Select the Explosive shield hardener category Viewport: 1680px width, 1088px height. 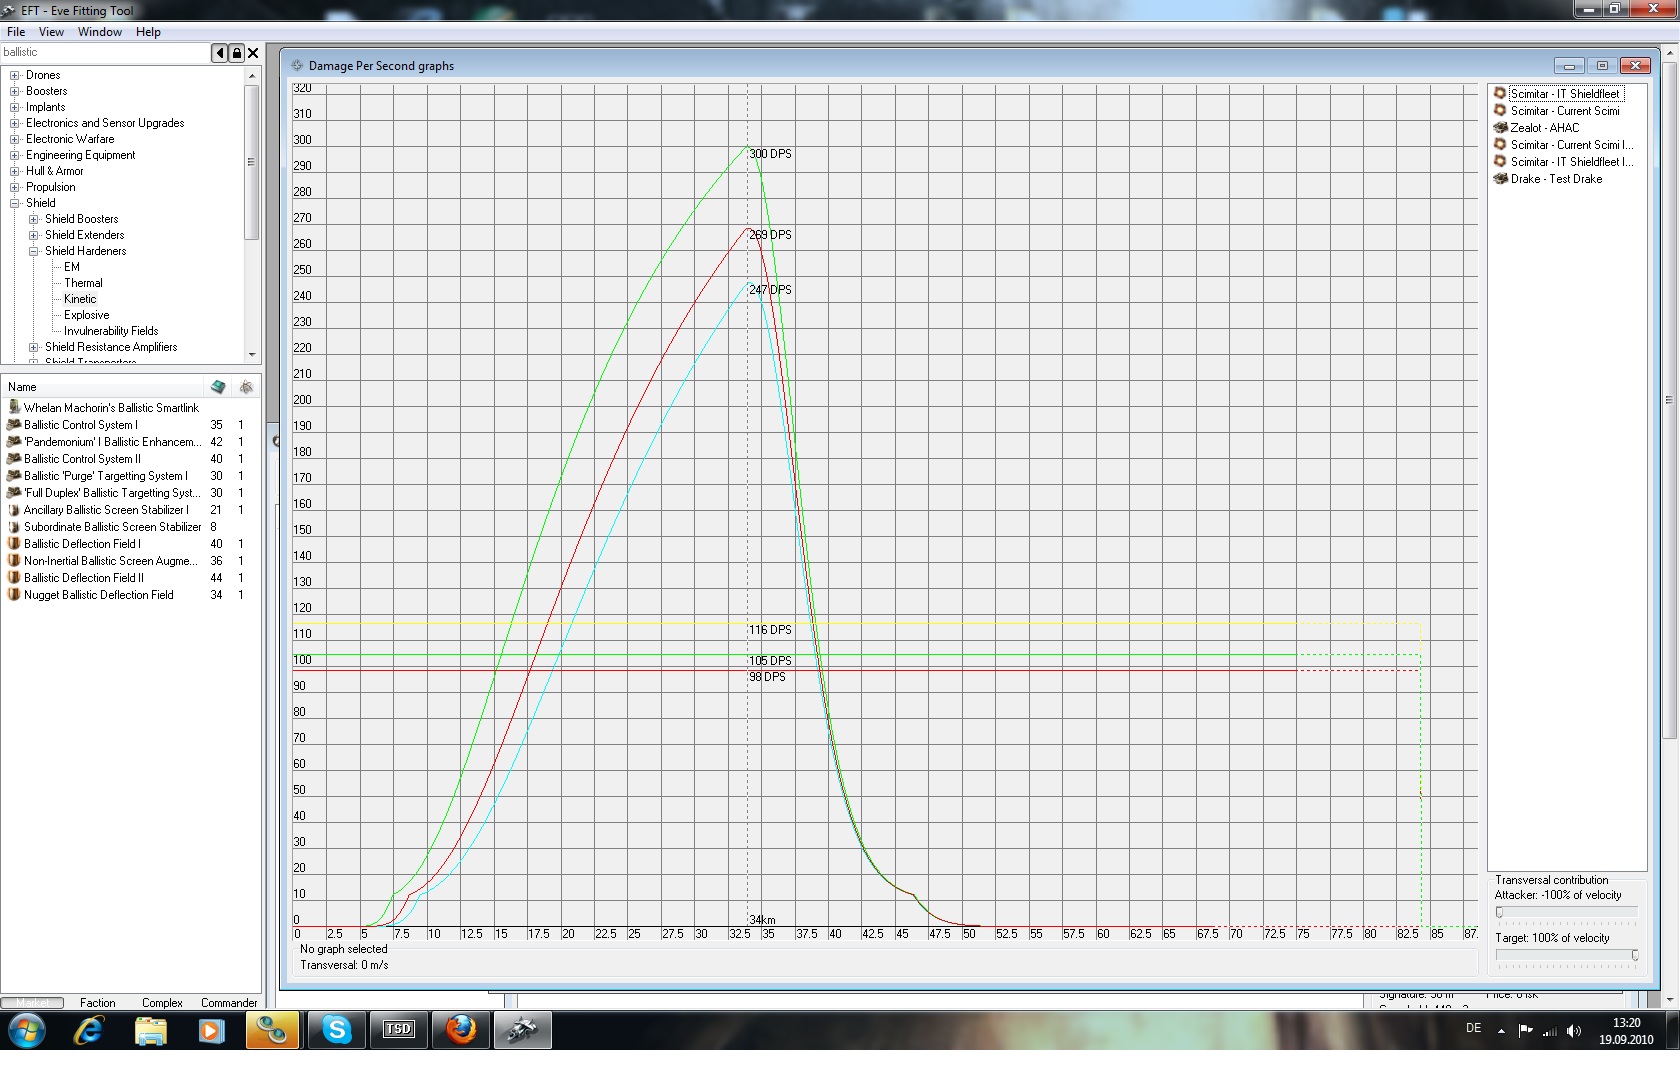(x=87, y=315)
